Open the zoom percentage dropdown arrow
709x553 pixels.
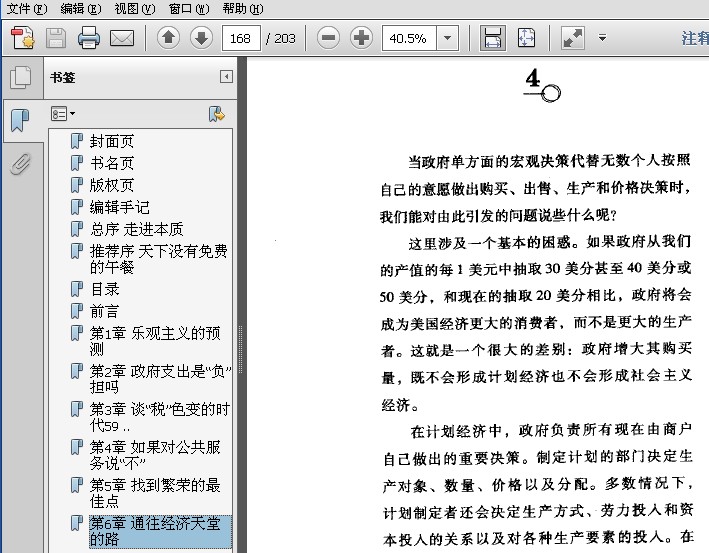coord(447,39)
